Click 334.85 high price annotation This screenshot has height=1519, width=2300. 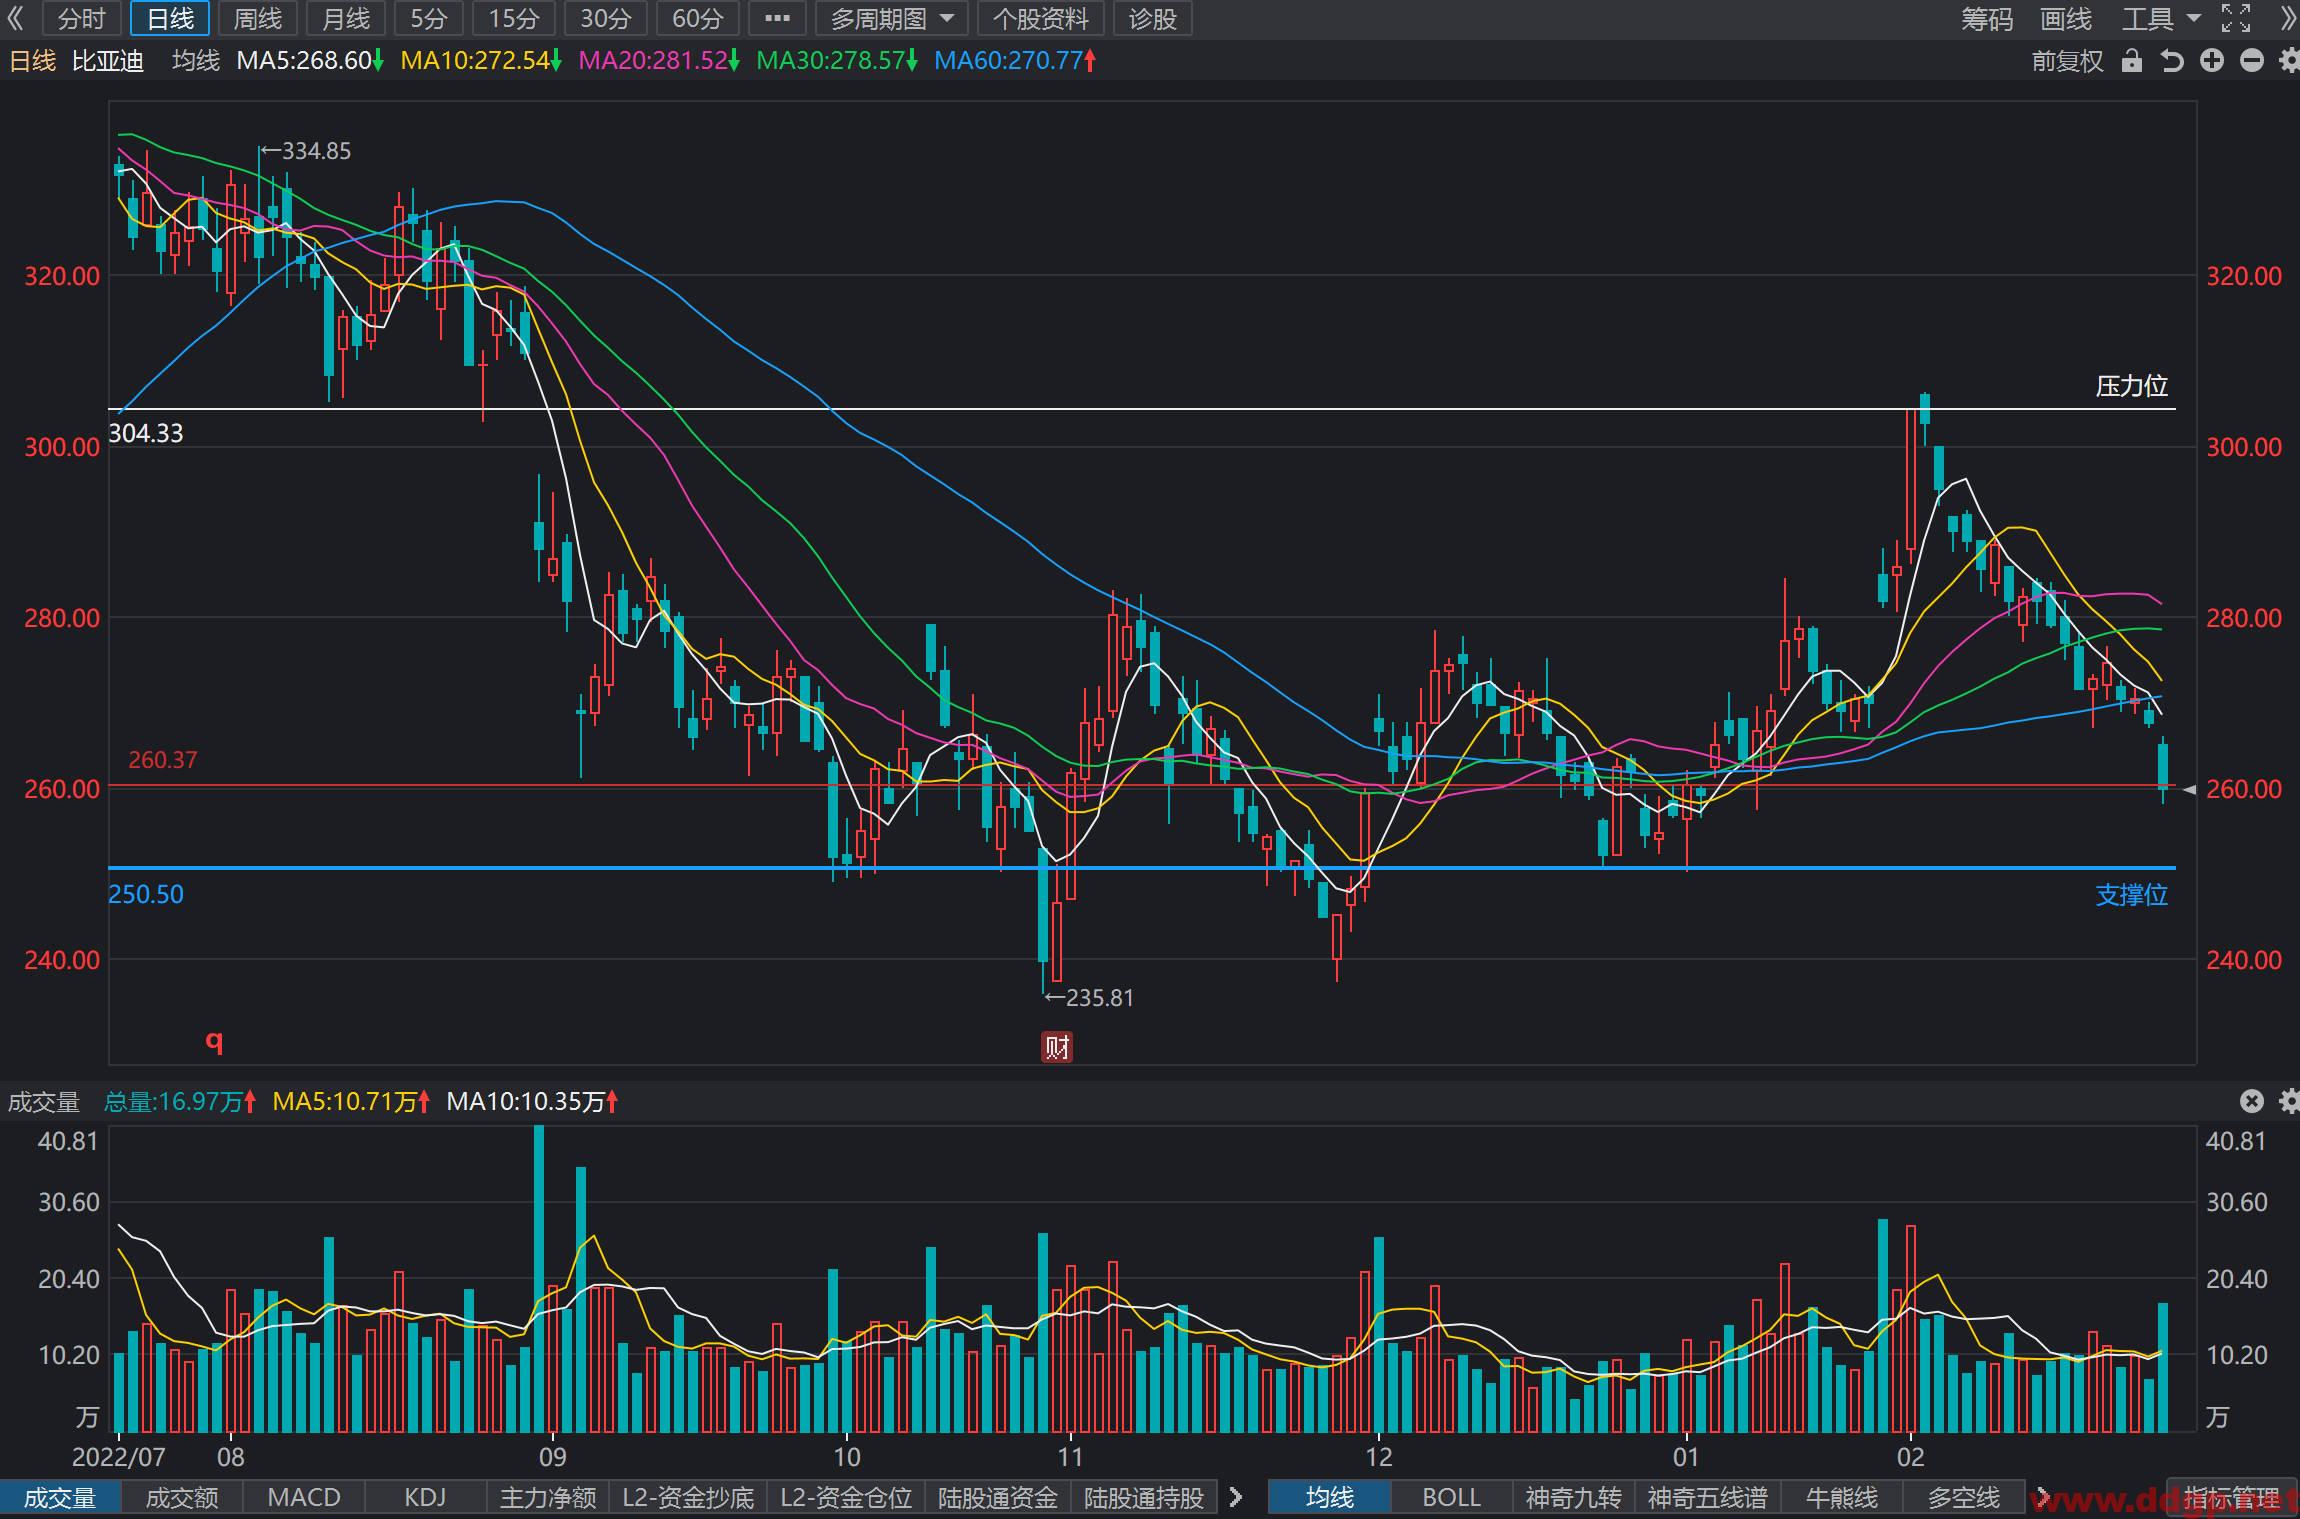(306, 151)
